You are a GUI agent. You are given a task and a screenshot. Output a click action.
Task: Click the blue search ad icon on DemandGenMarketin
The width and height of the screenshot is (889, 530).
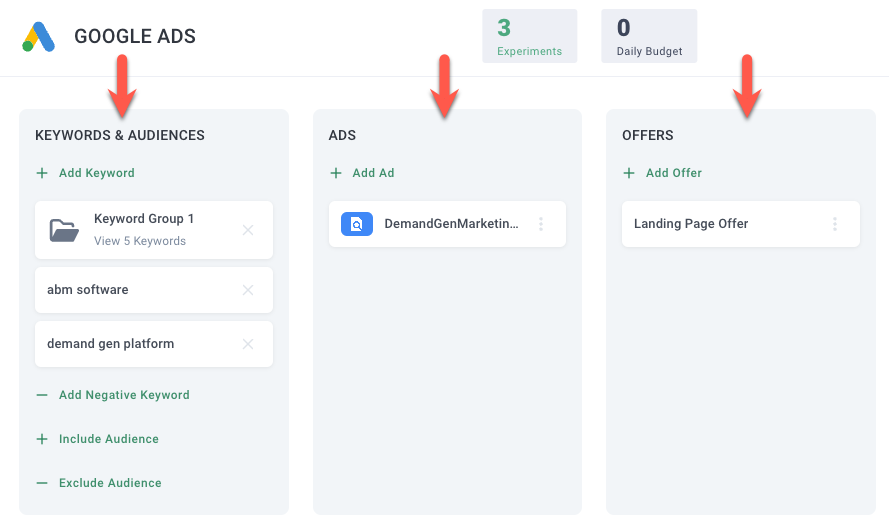[357, 224]
